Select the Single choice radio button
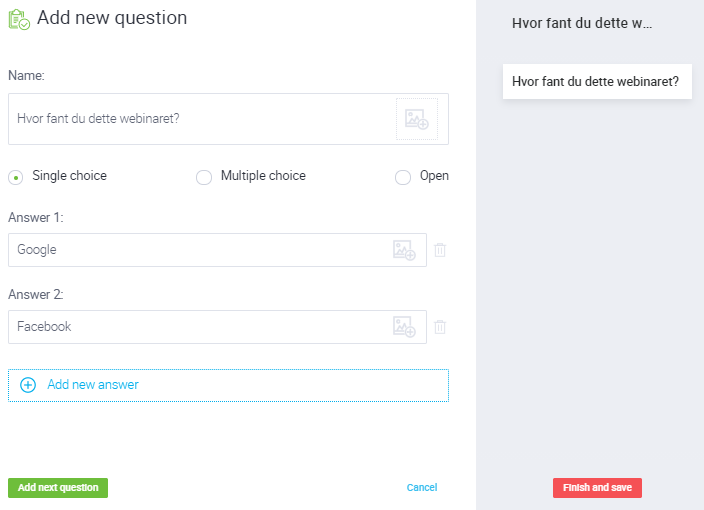The height and width of the screenshot is (510, 704). [x=16, y=177]
